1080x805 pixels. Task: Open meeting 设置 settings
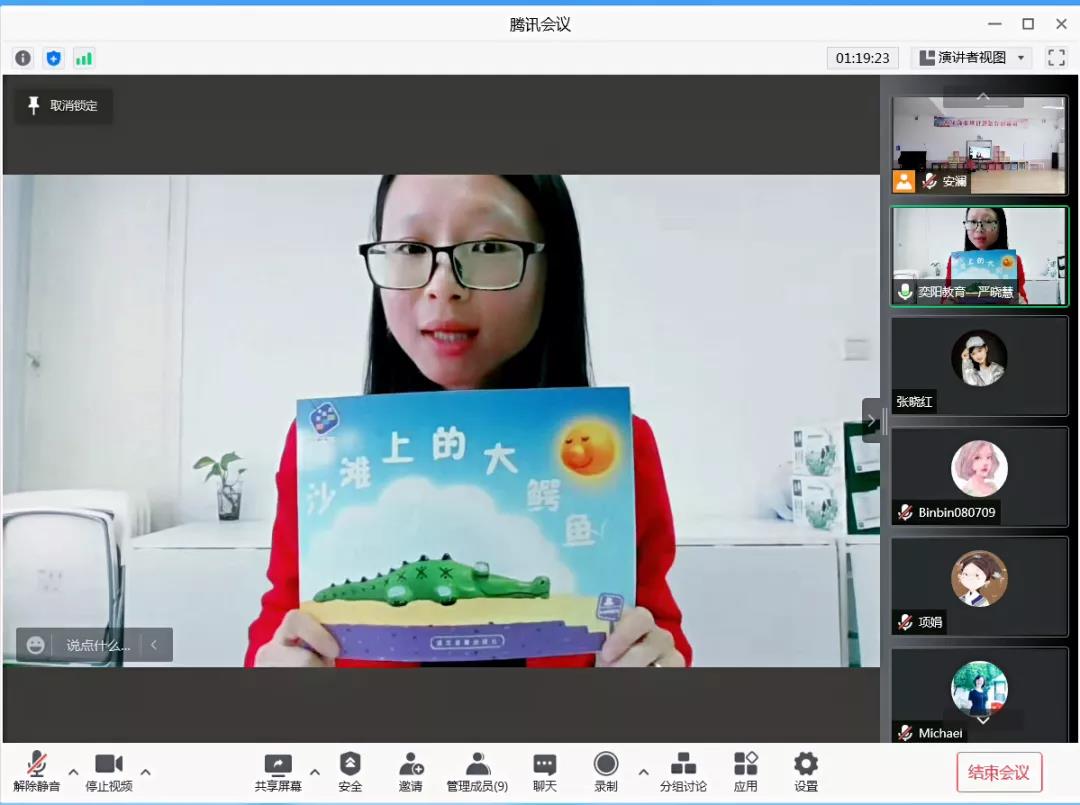click(806, 771)
